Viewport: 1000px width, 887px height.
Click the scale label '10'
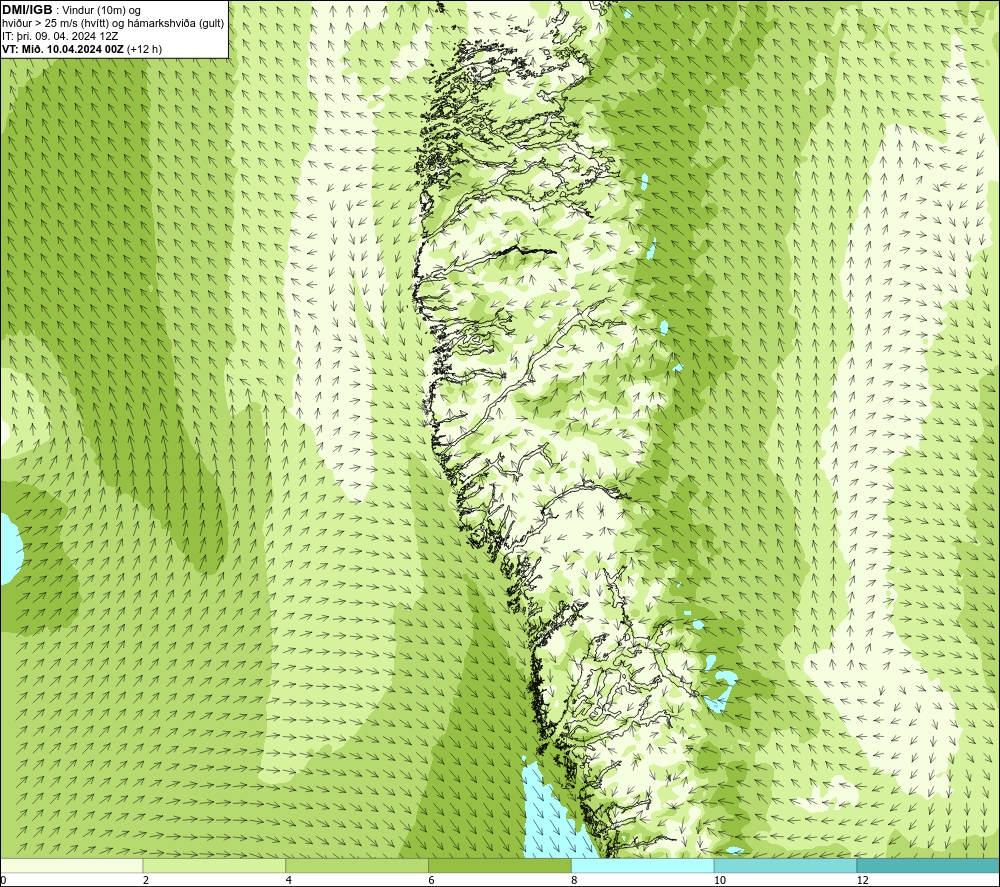coord(720,881)
